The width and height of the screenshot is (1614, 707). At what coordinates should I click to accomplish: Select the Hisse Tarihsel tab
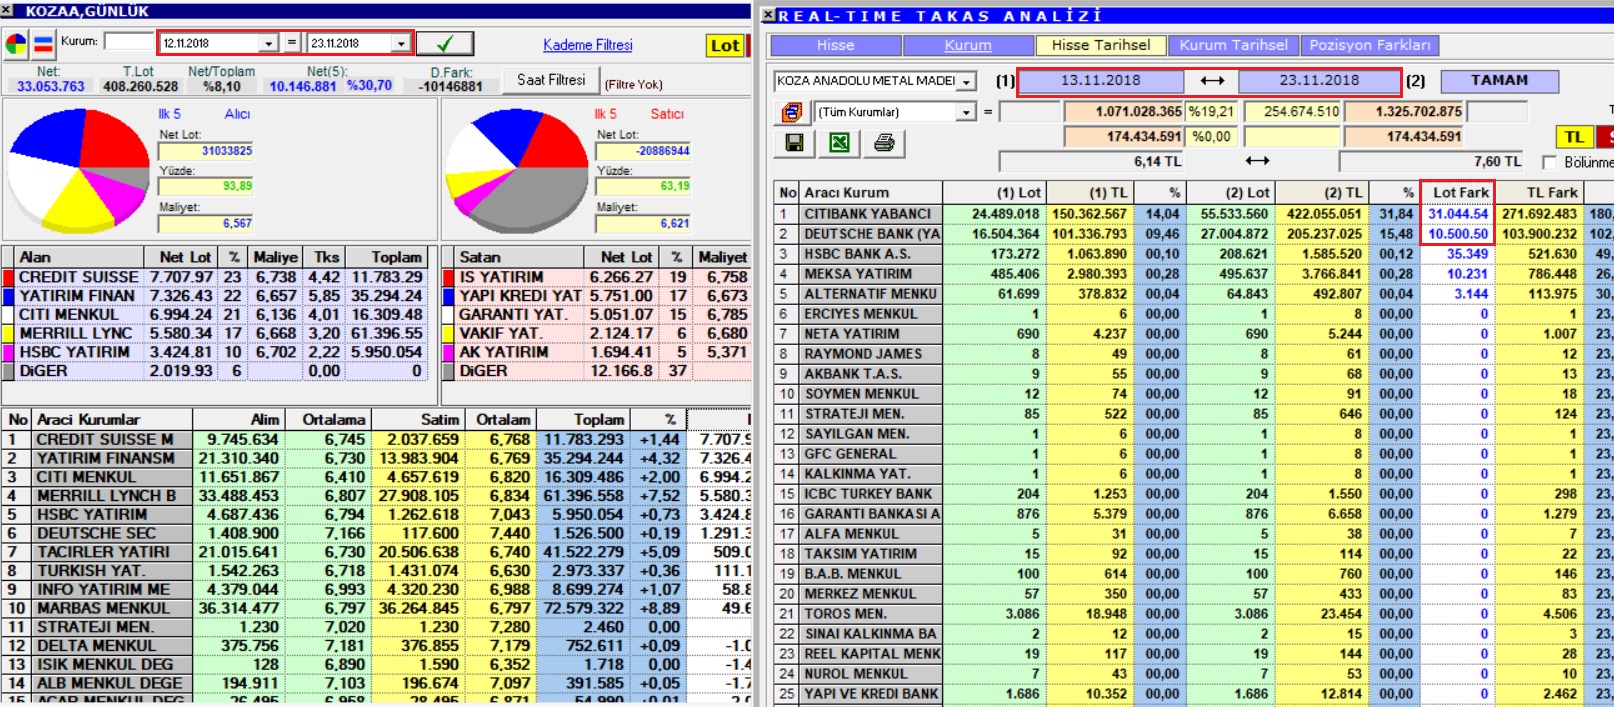pos(1101,45)
